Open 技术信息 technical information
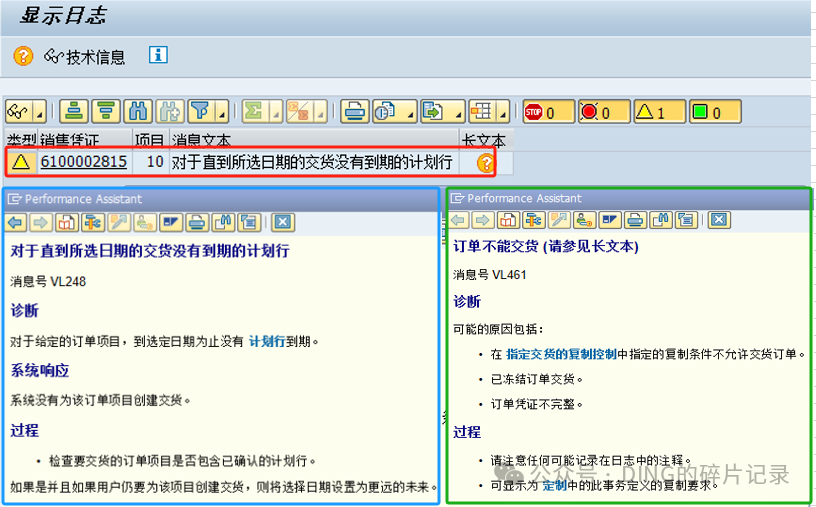The height and width of the screenshot is (507, 816). pyautogui.click(x=84, y=56)
